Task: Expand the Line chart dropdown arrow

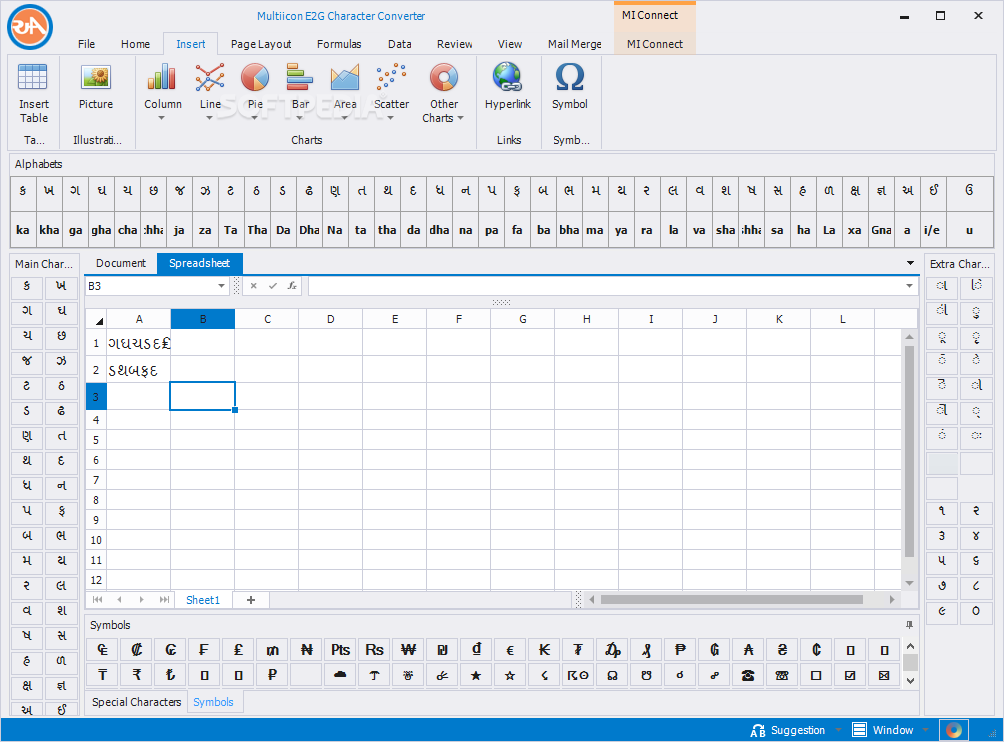Action: (209, 118)
